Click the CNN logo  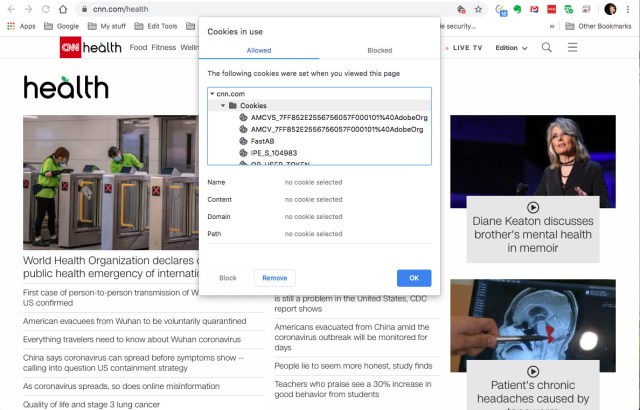coord(70,47)
